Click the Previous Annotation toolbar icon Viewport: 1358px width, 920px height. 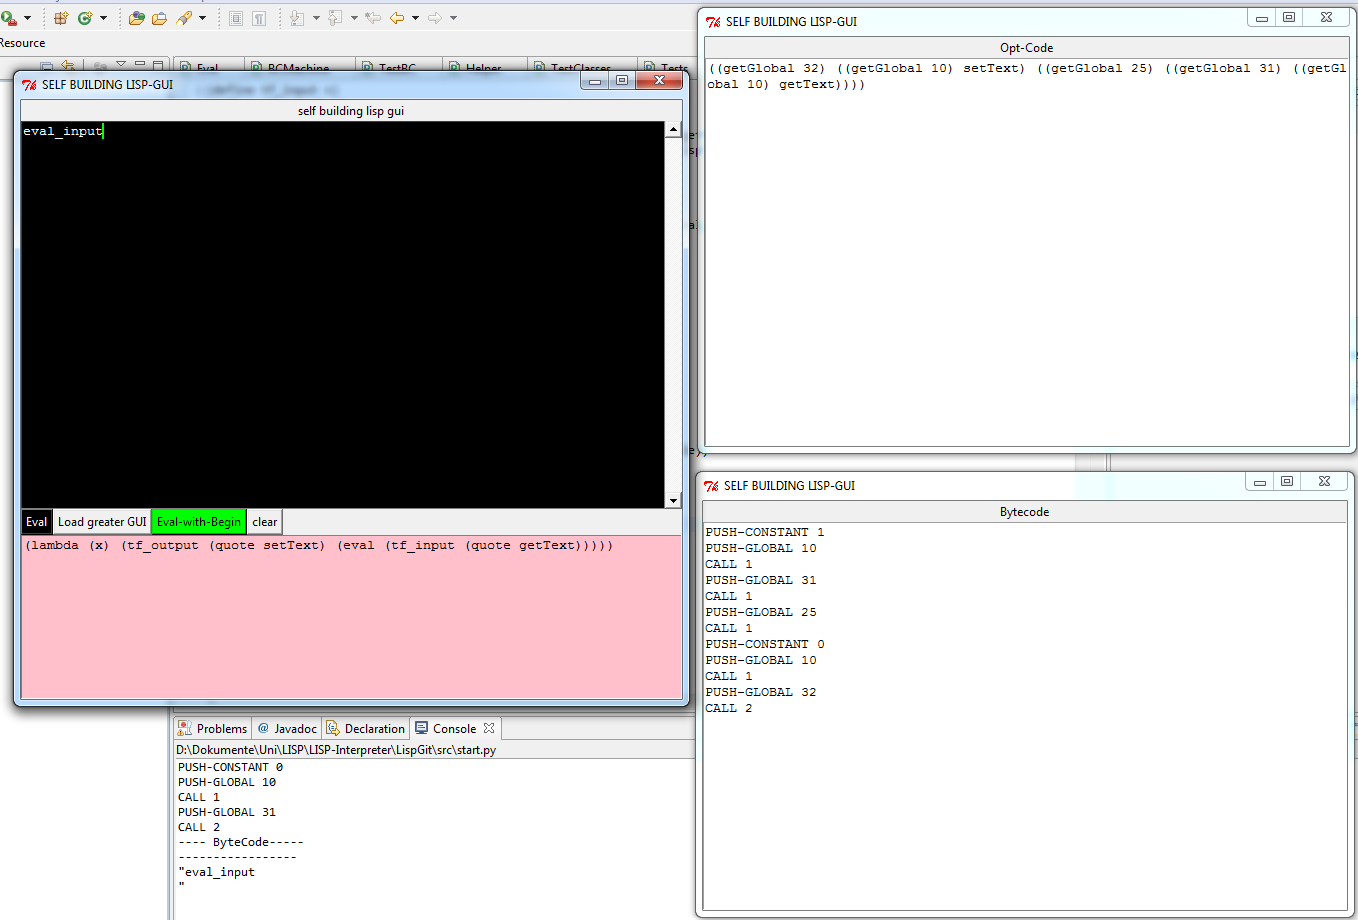click(336, 18)
